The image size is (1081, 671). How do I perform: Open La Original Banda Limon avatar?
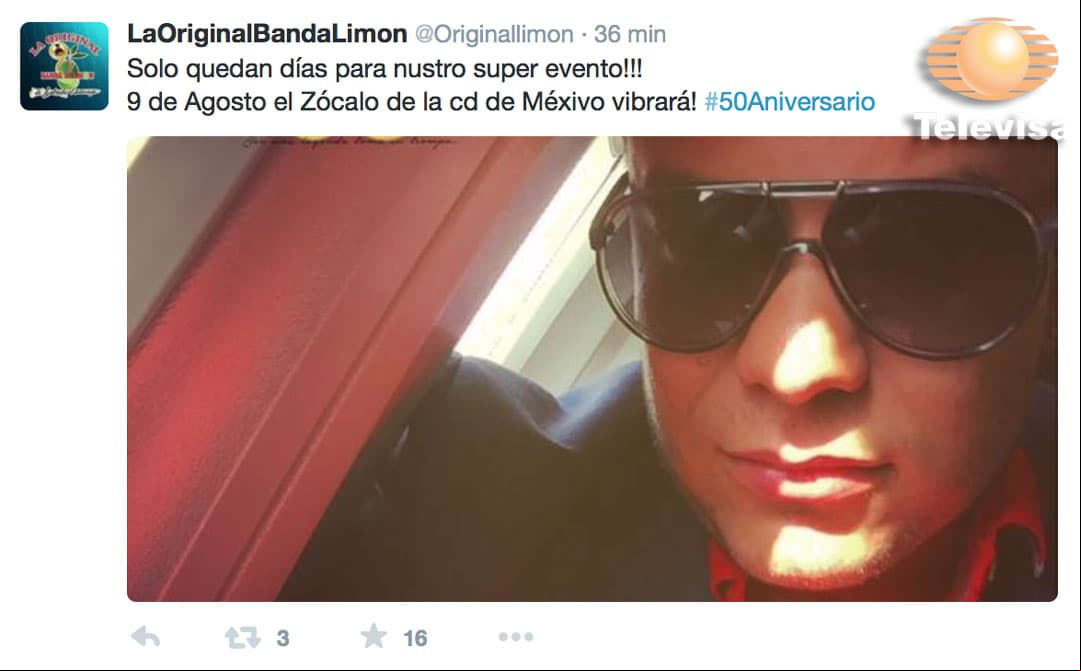(64, 66)
